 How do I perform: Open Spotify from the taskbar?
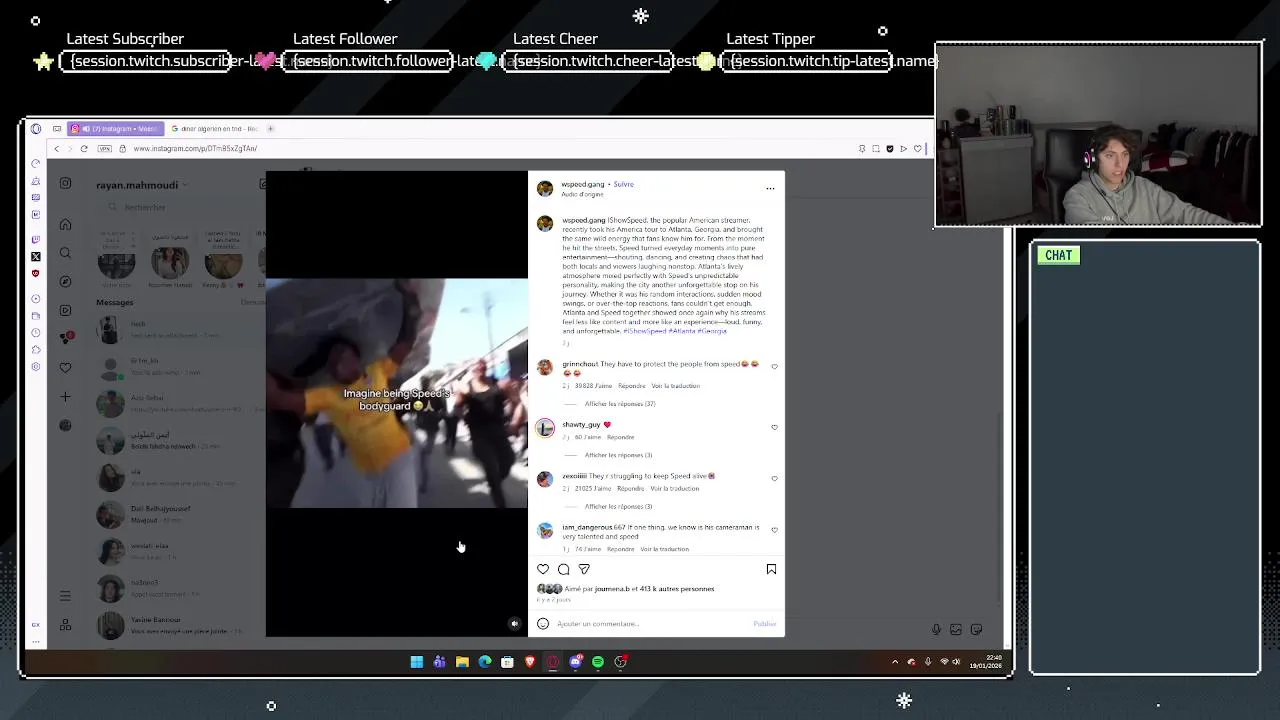(x=598, y=662)
